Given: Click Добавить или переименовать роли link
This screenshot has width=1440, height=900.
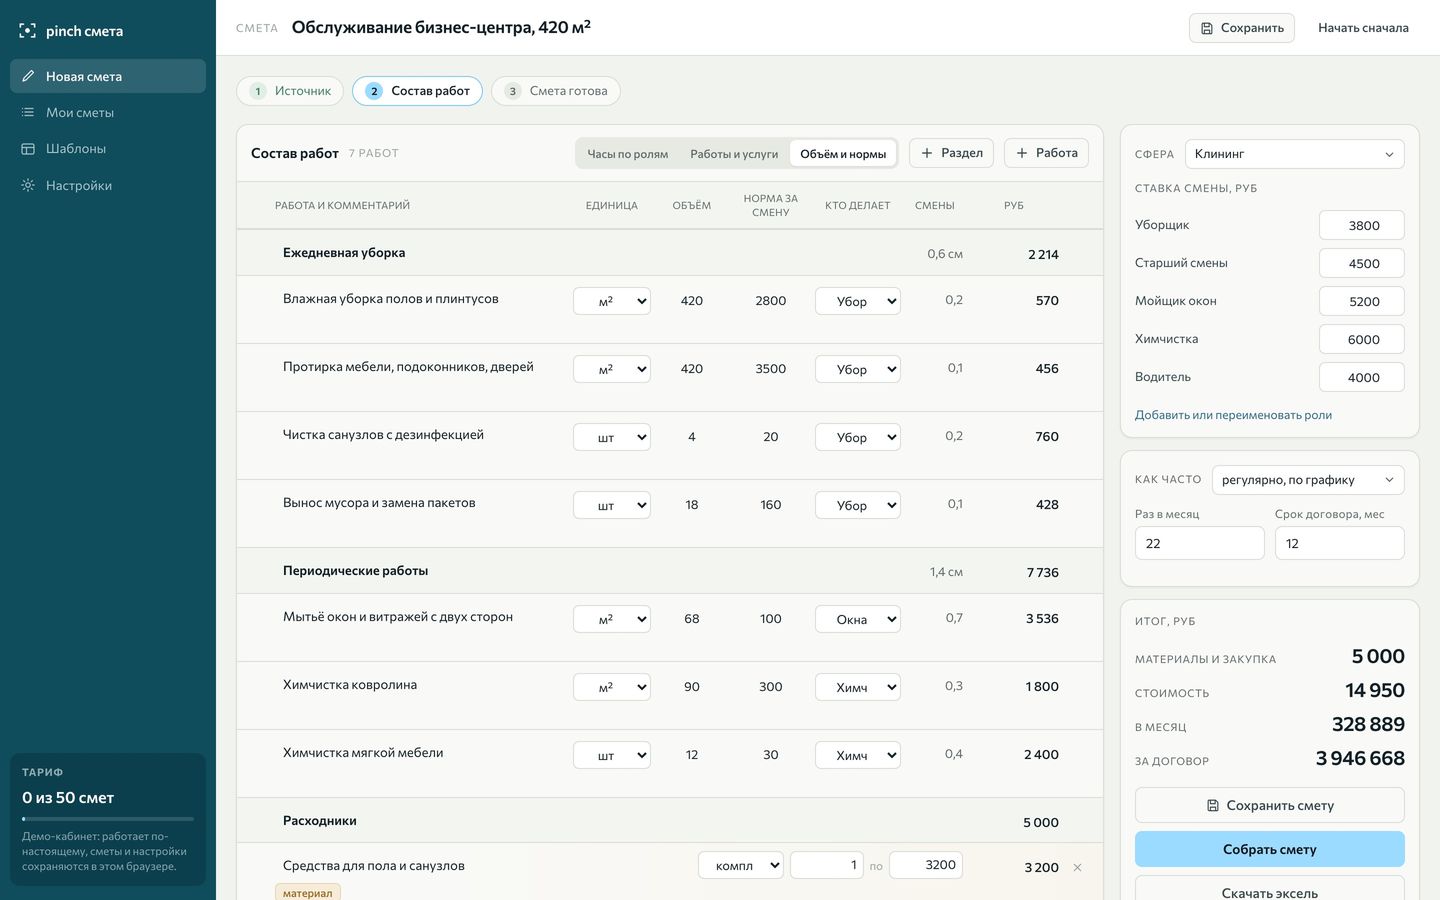Looking at the screenshot, I should point(1233,415).
